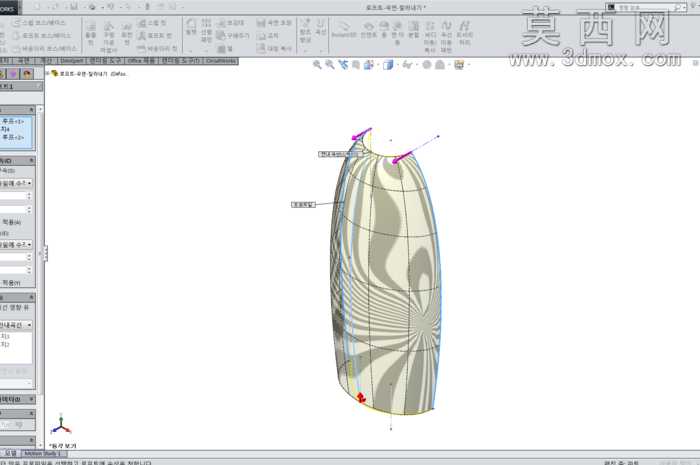This screenshot has width=700, height=465.
Task: Click the 보강대 rib tool
Action: (230, 23)
